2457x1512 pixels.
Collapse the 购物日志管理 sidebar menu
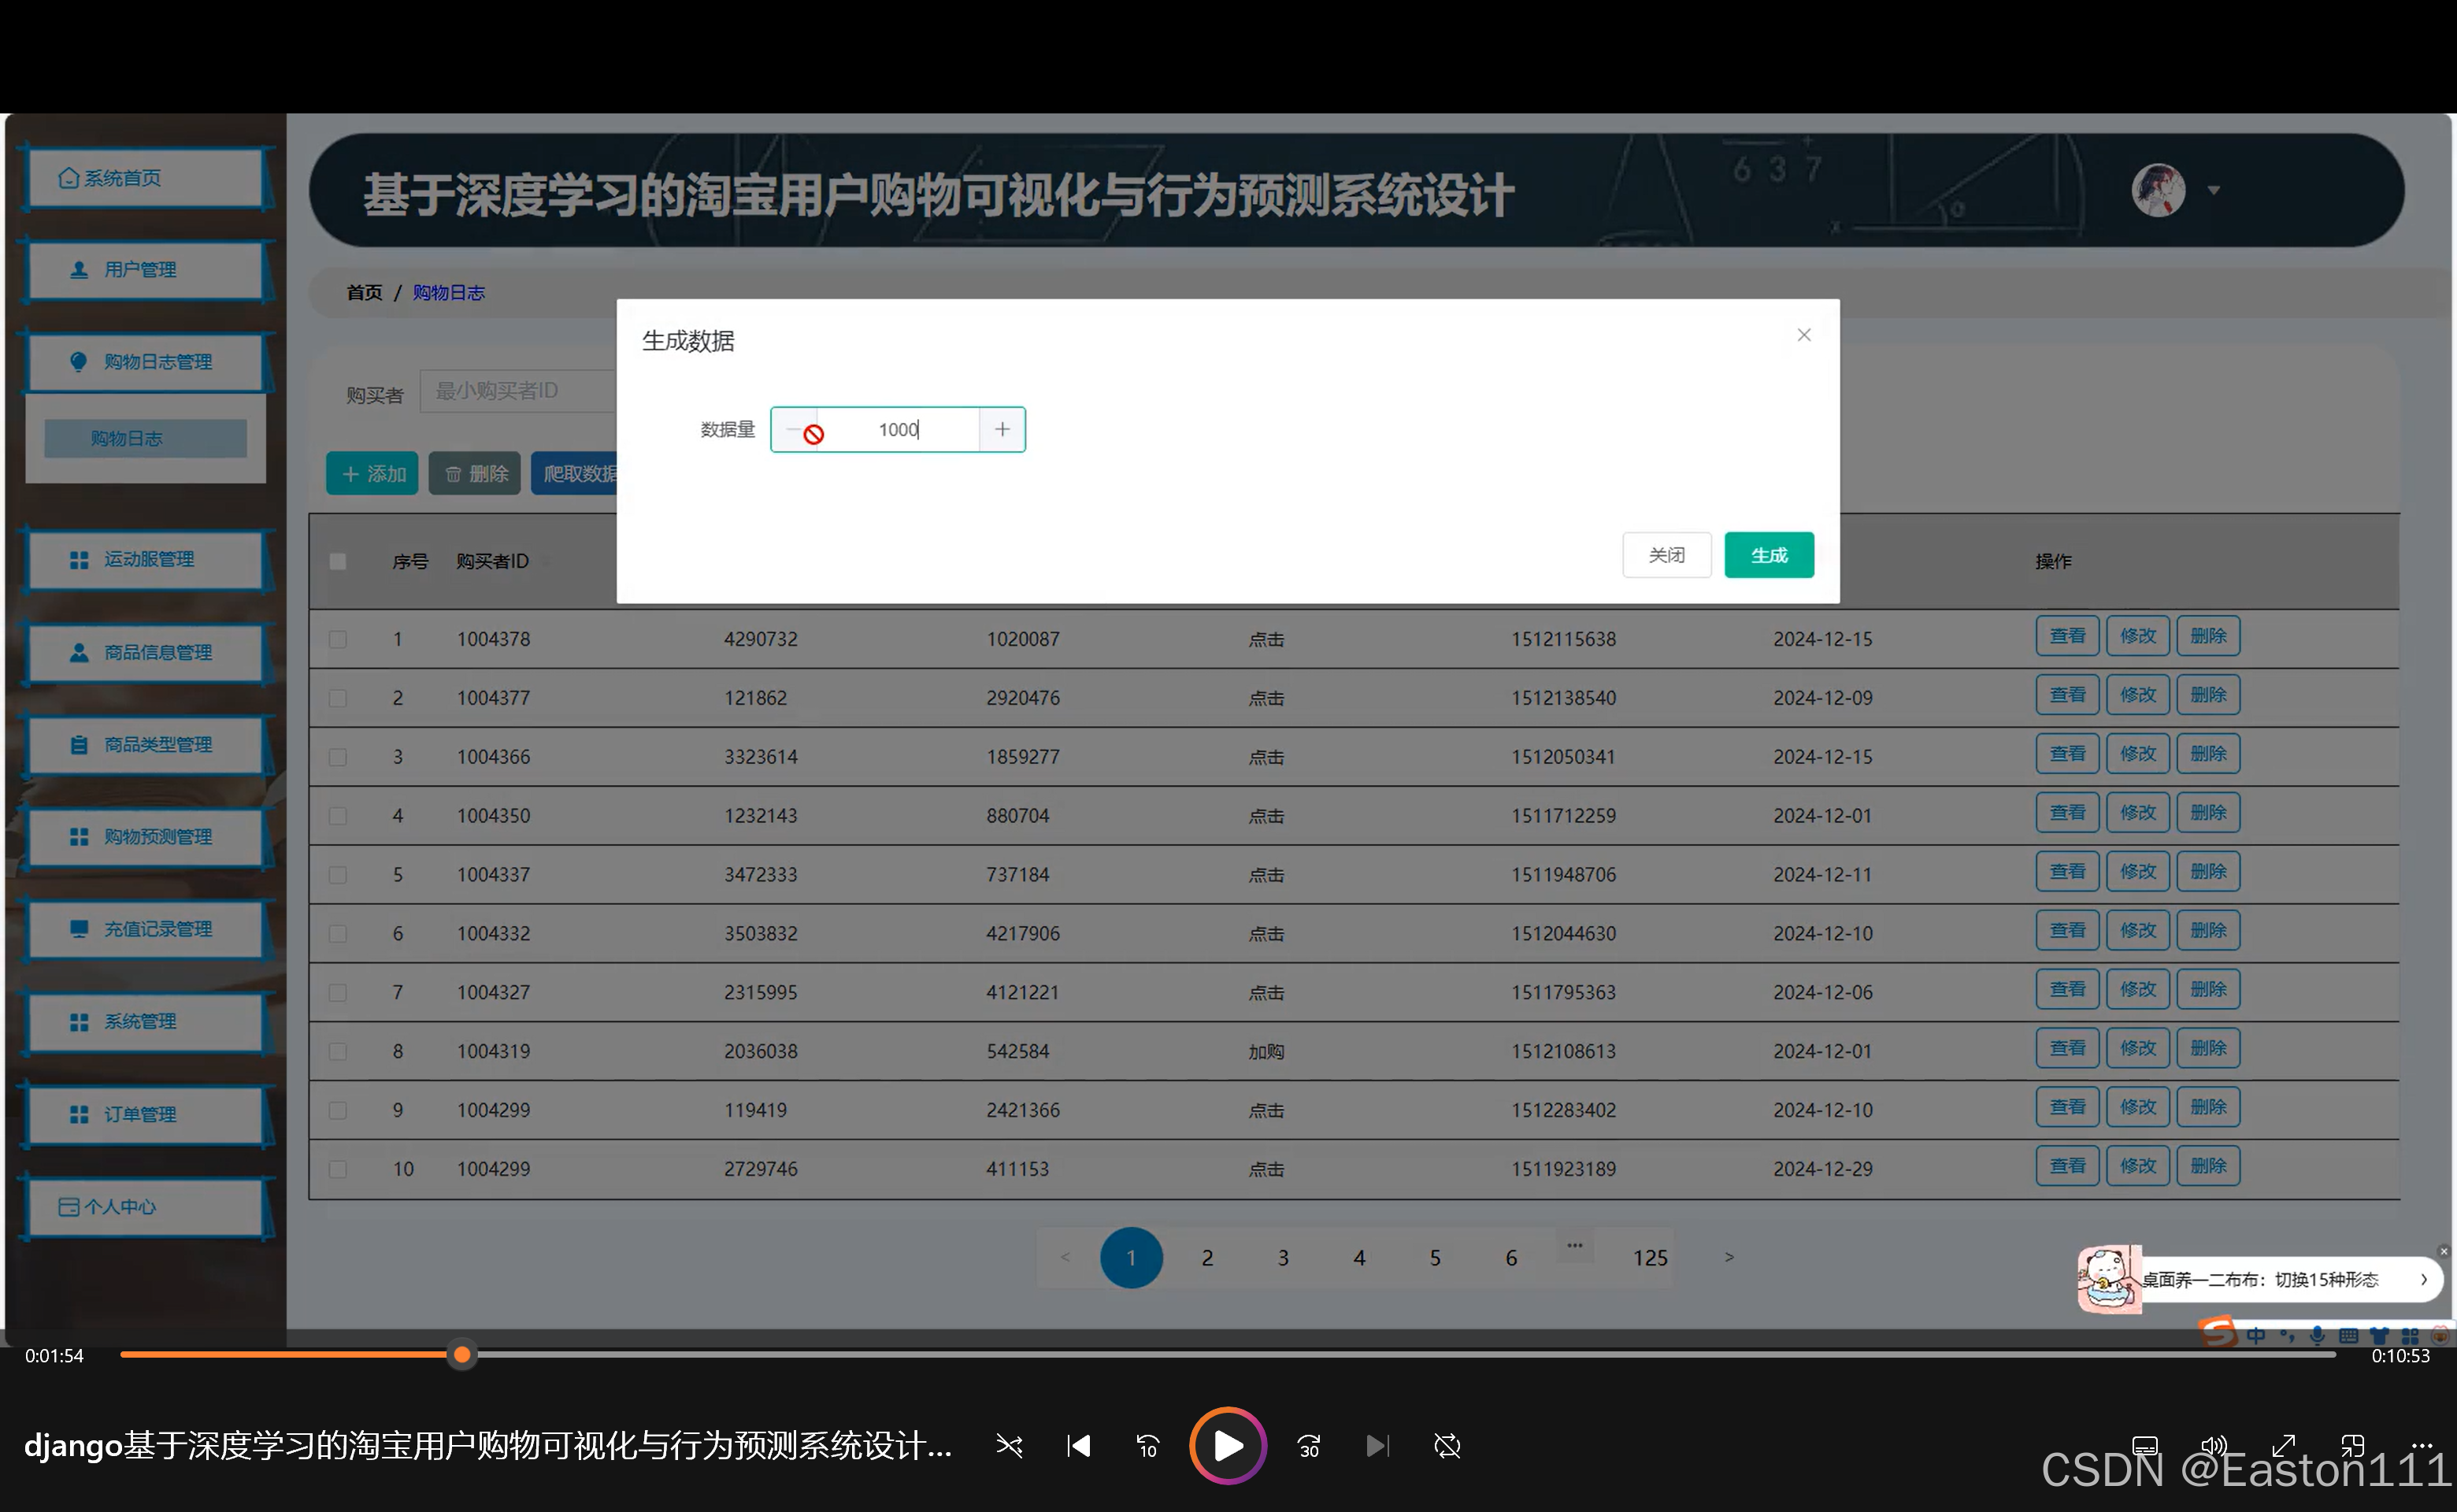[146, 362]
